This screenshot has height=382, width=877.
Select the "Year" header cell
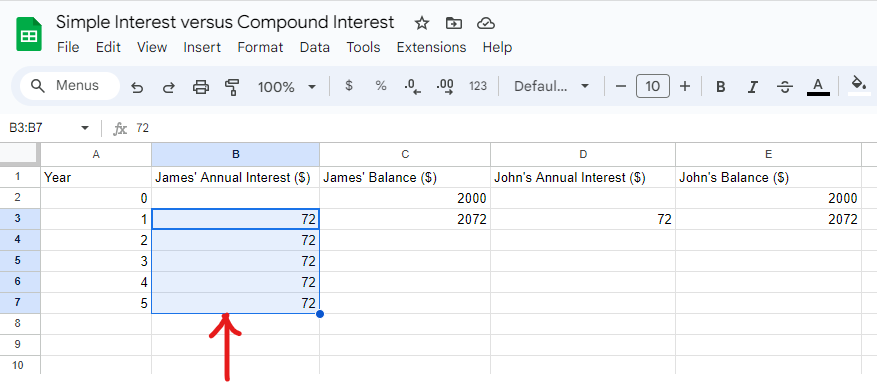click(96, 177)
